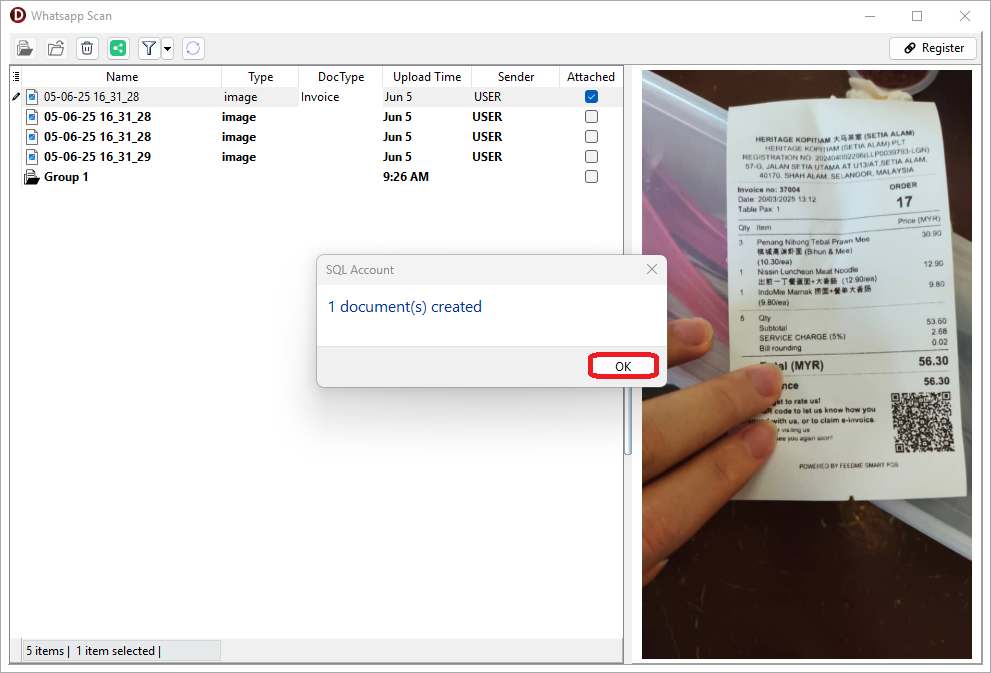This screenshot has width=991, height=673.
Task: Click file icon of 05-06-25 16_31_29 row
Action: [x=32, y=157]
